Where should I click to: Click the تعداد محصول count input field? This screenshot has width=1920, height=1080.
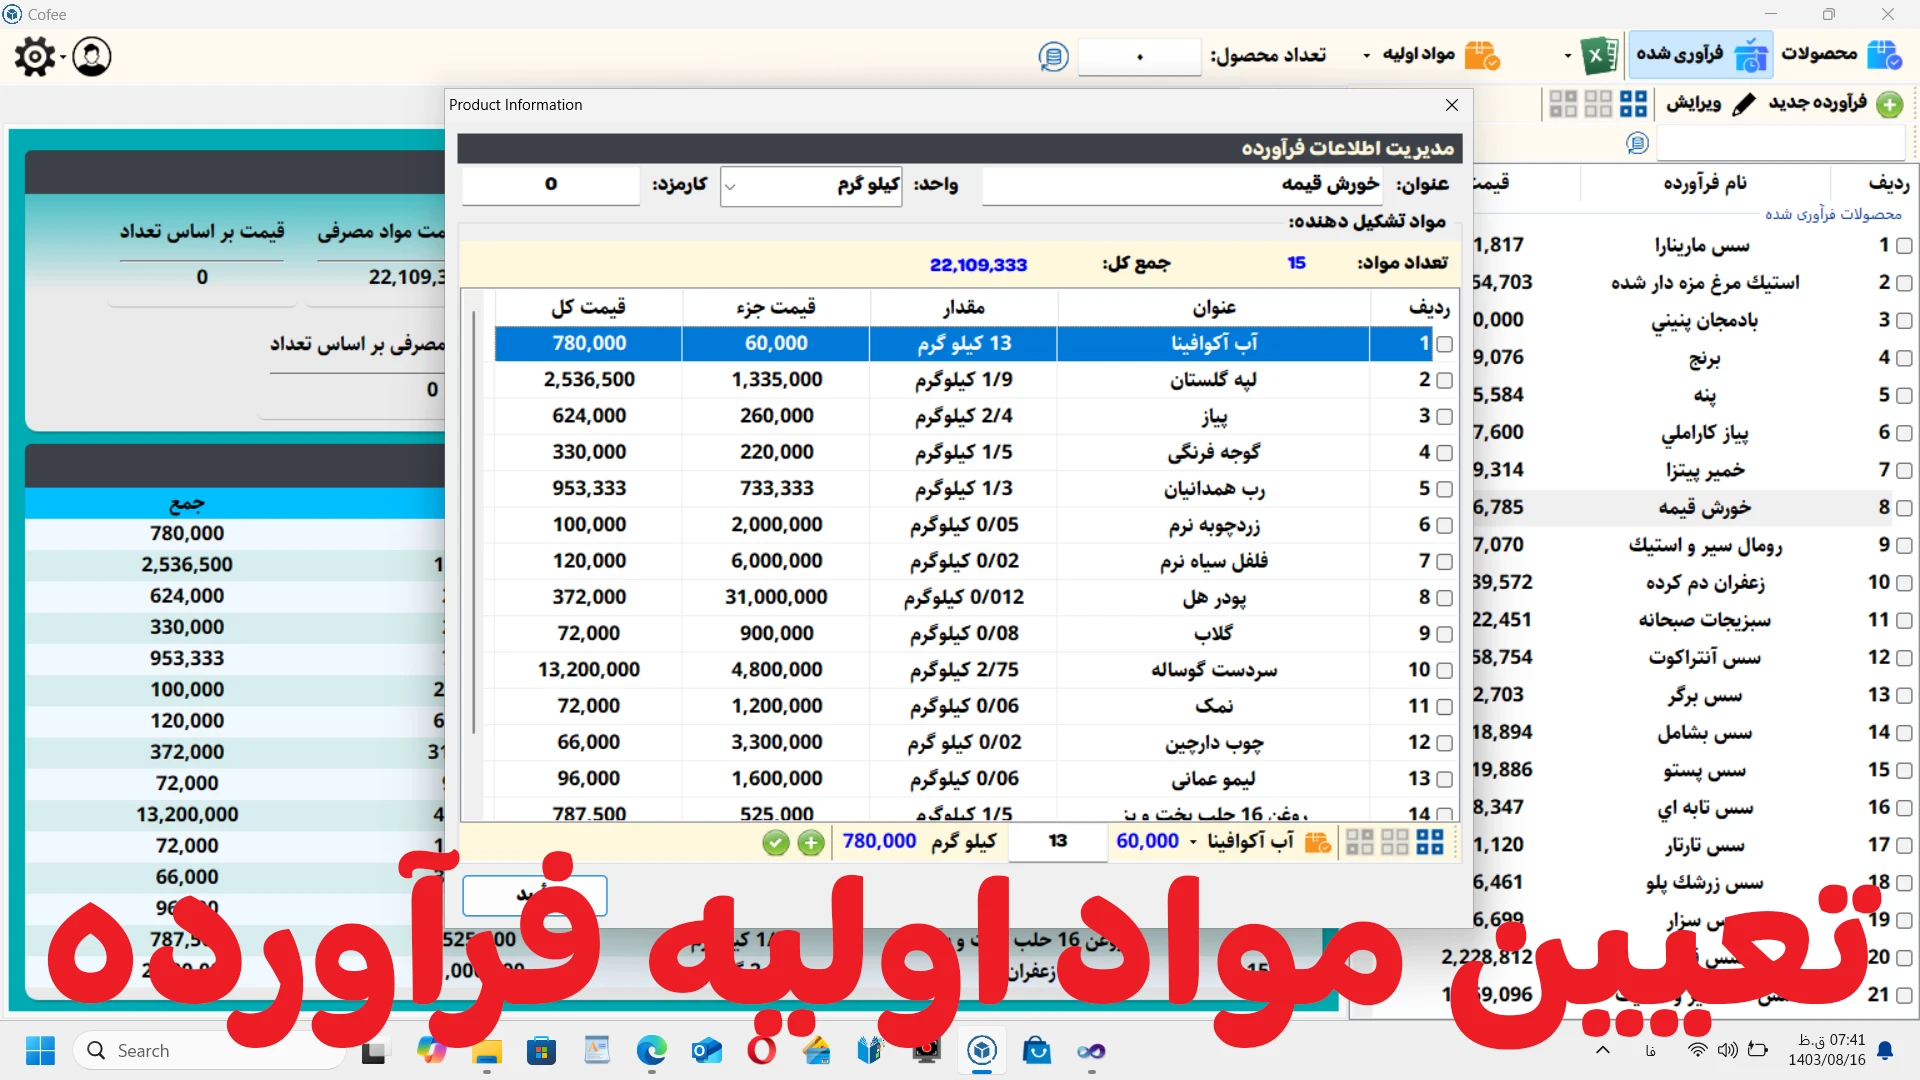[1139, 57]
